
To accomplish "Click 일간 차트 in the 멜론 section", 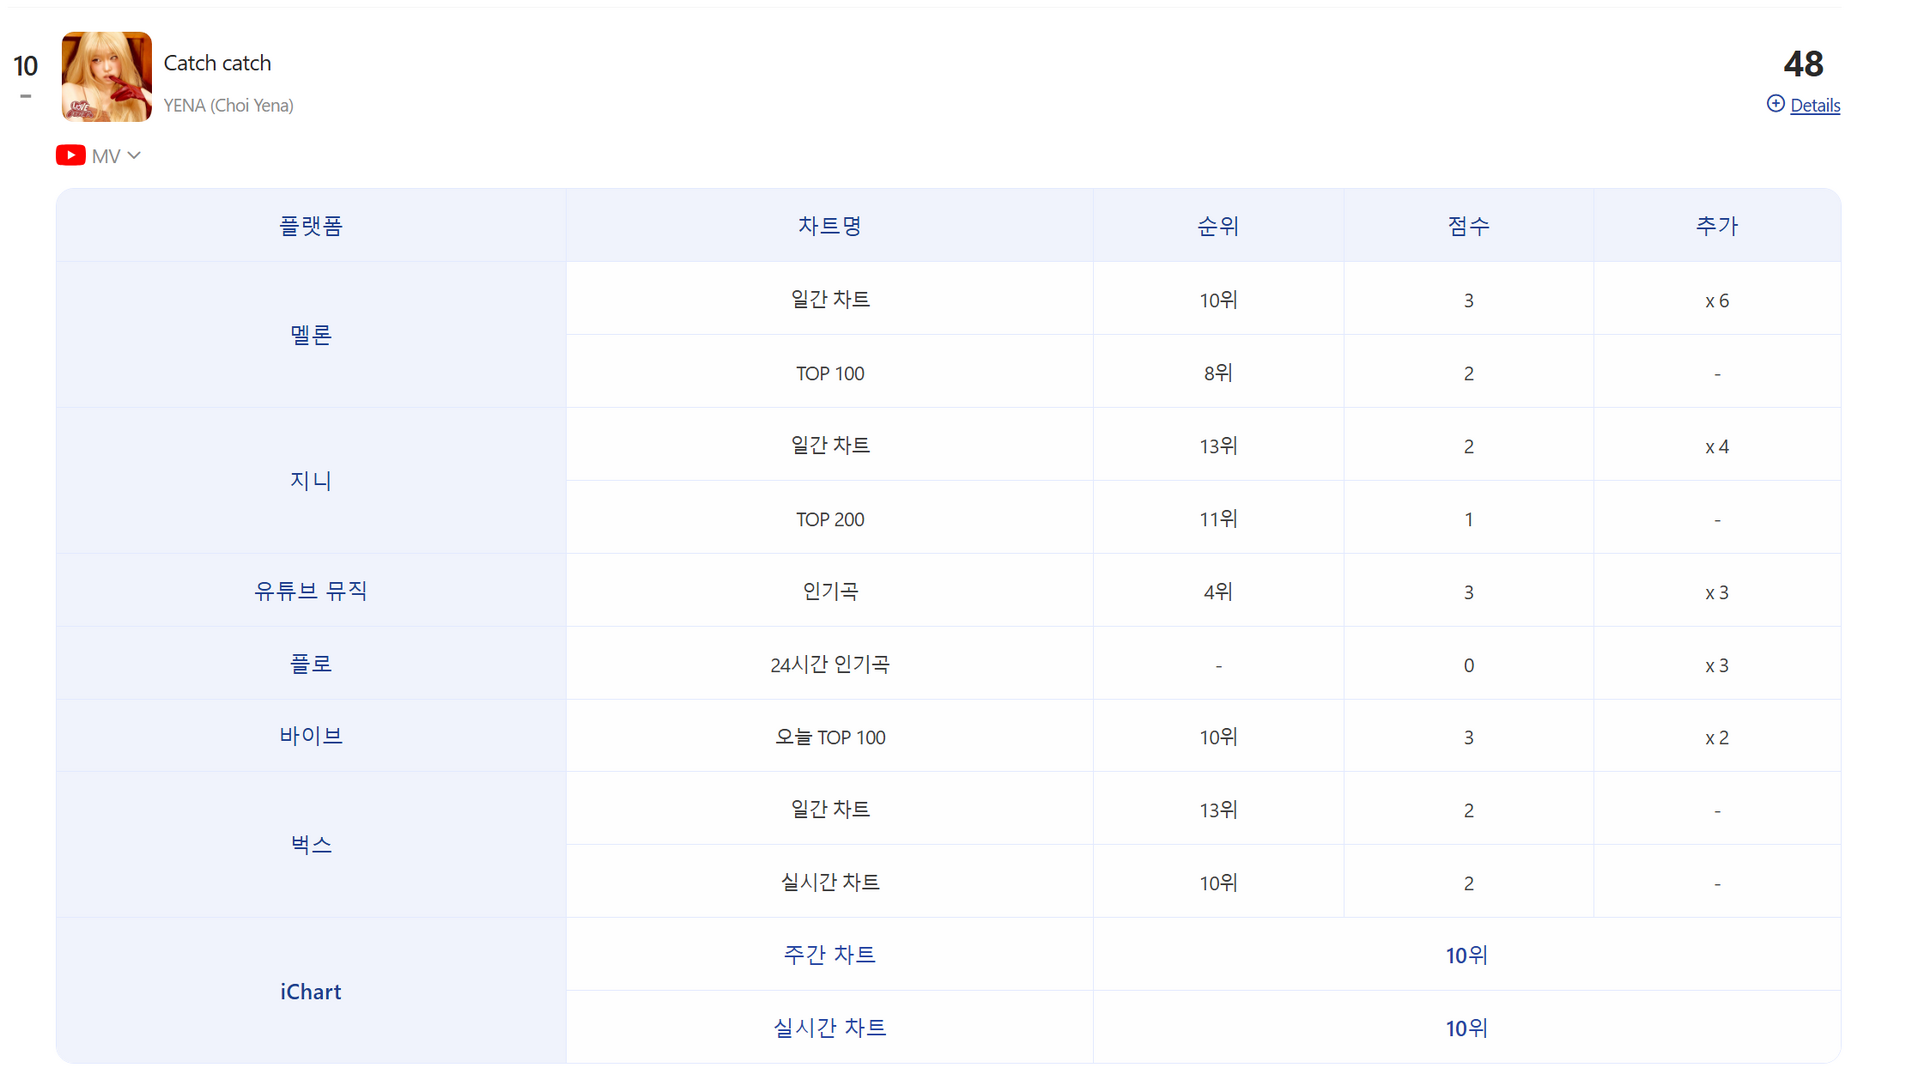I will click(x=830, y=299).
